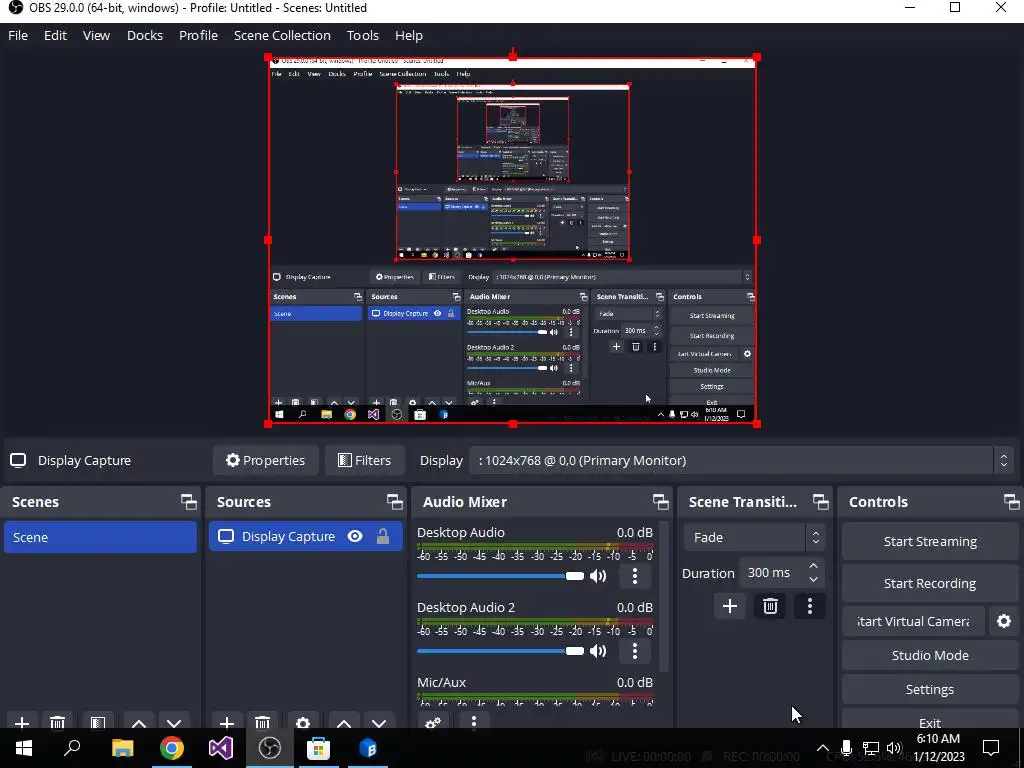Open Windows Start menu

pyautogui.click(x=24, y=748)
